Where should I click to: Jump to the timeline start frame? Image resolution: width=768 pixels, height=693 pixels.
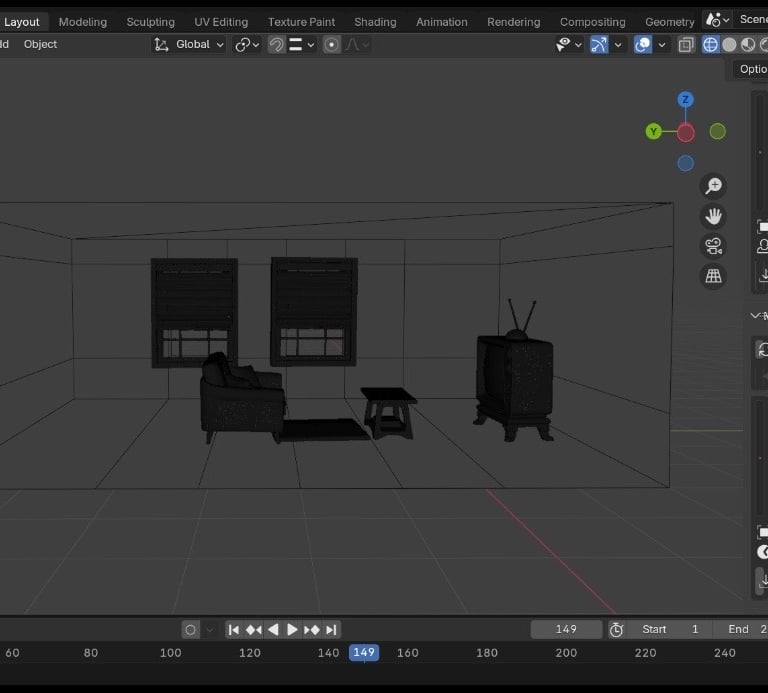(x=234, y=629)
